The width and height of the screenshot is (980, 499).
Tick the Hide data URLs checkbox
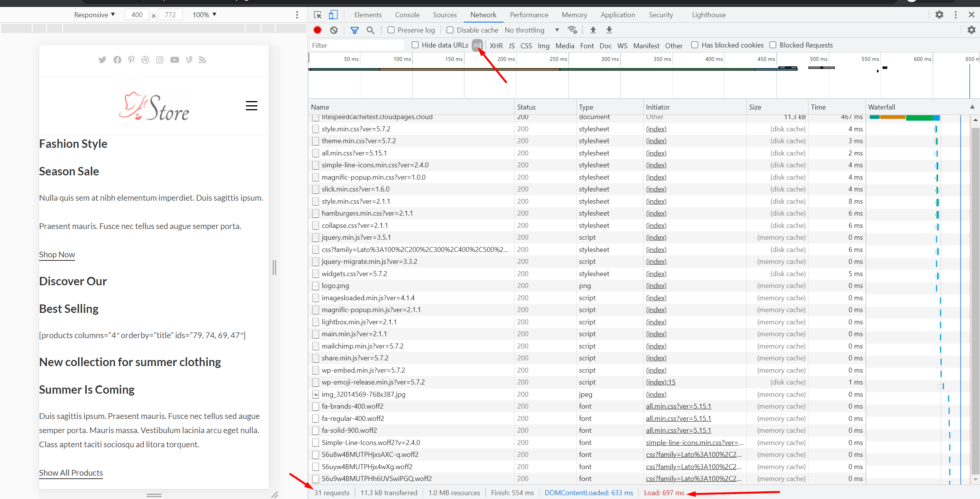(416, 45)
